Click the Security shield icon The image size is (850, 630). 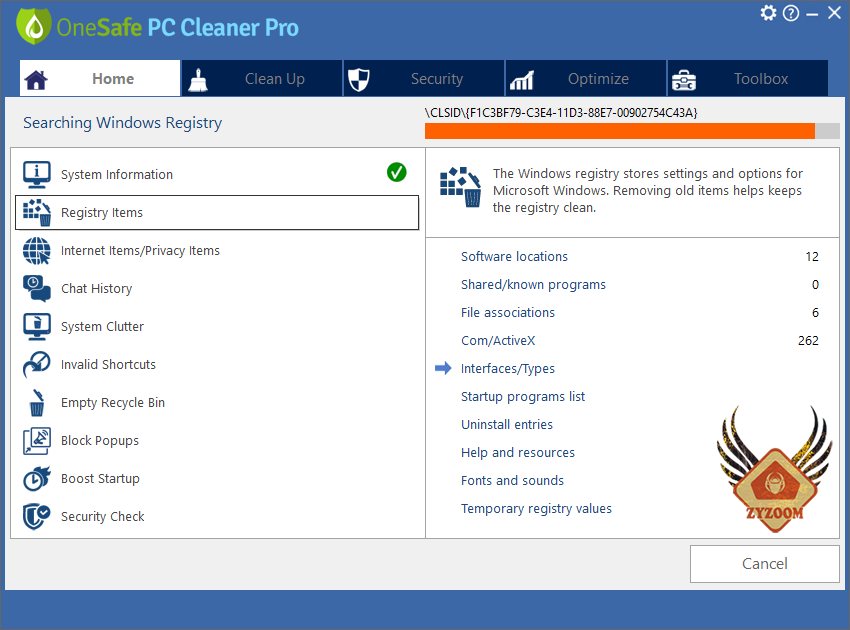359,80
